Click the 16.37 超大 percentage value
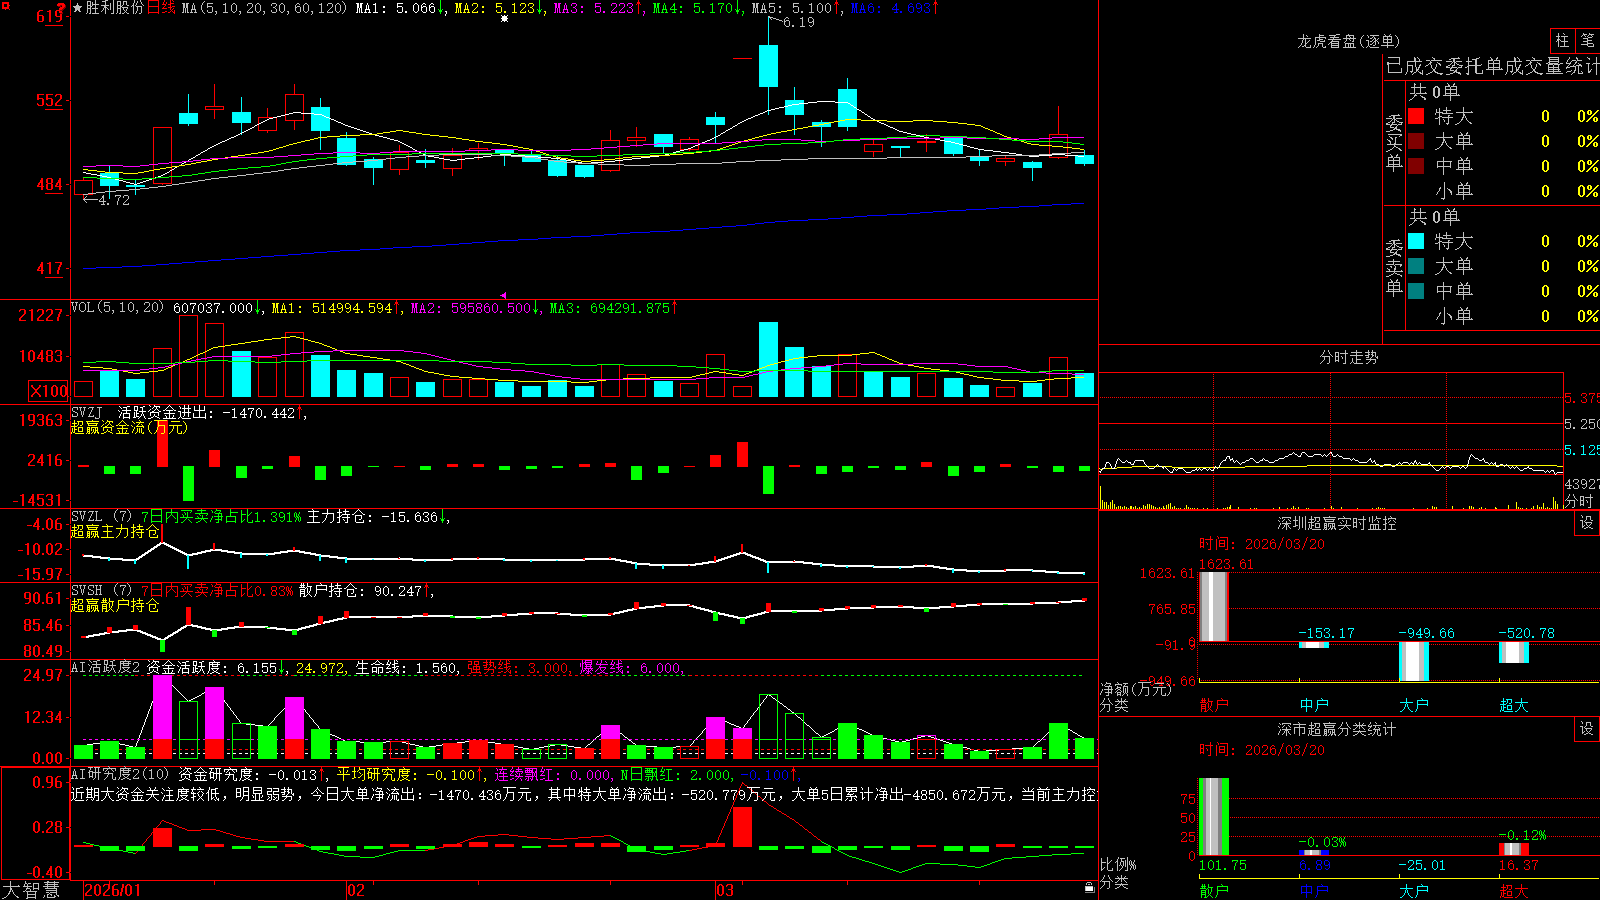 coord(1518,865)
